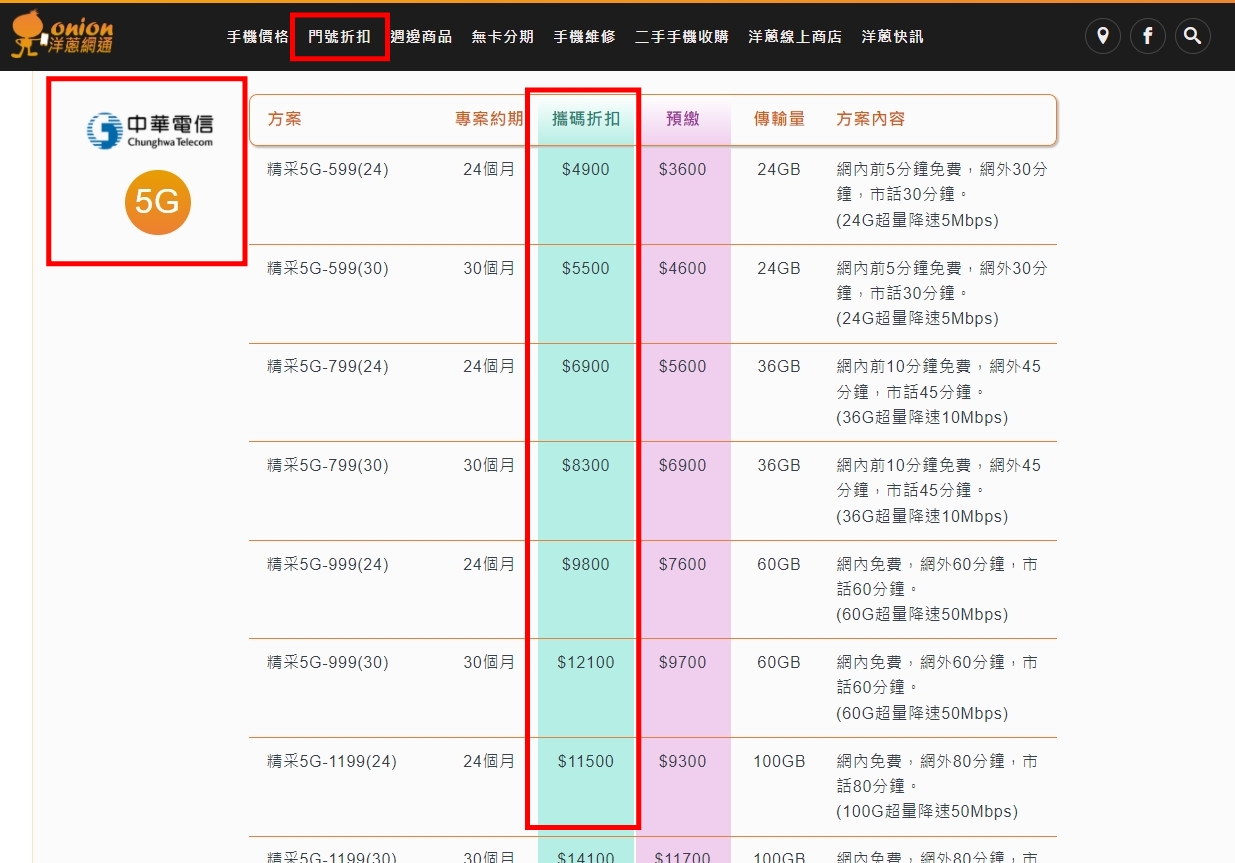The width and height of the screenshot is (1235, 863).
Task: Select the $4600 prepayment value
Action: tap(683, 269)
